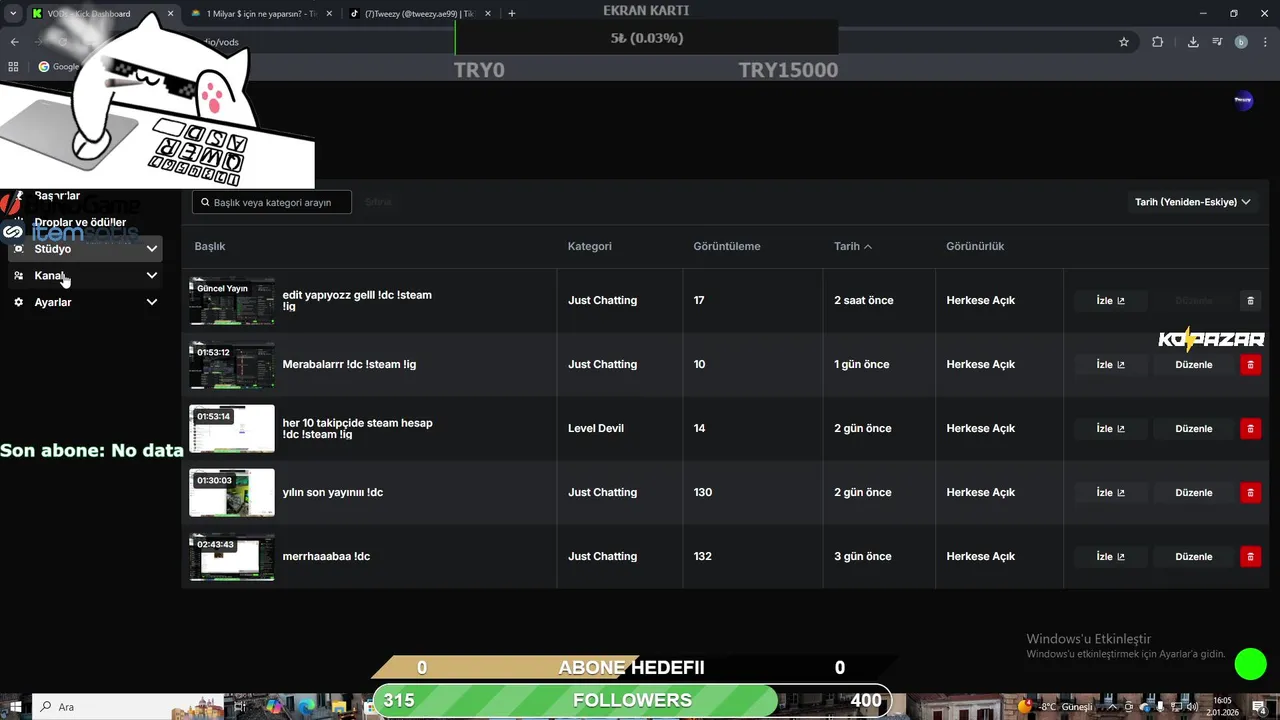Click İzle for 'yılın son yayınııı !dc'
This screenshot has height=720, width=1280.
click(1110, 493)
